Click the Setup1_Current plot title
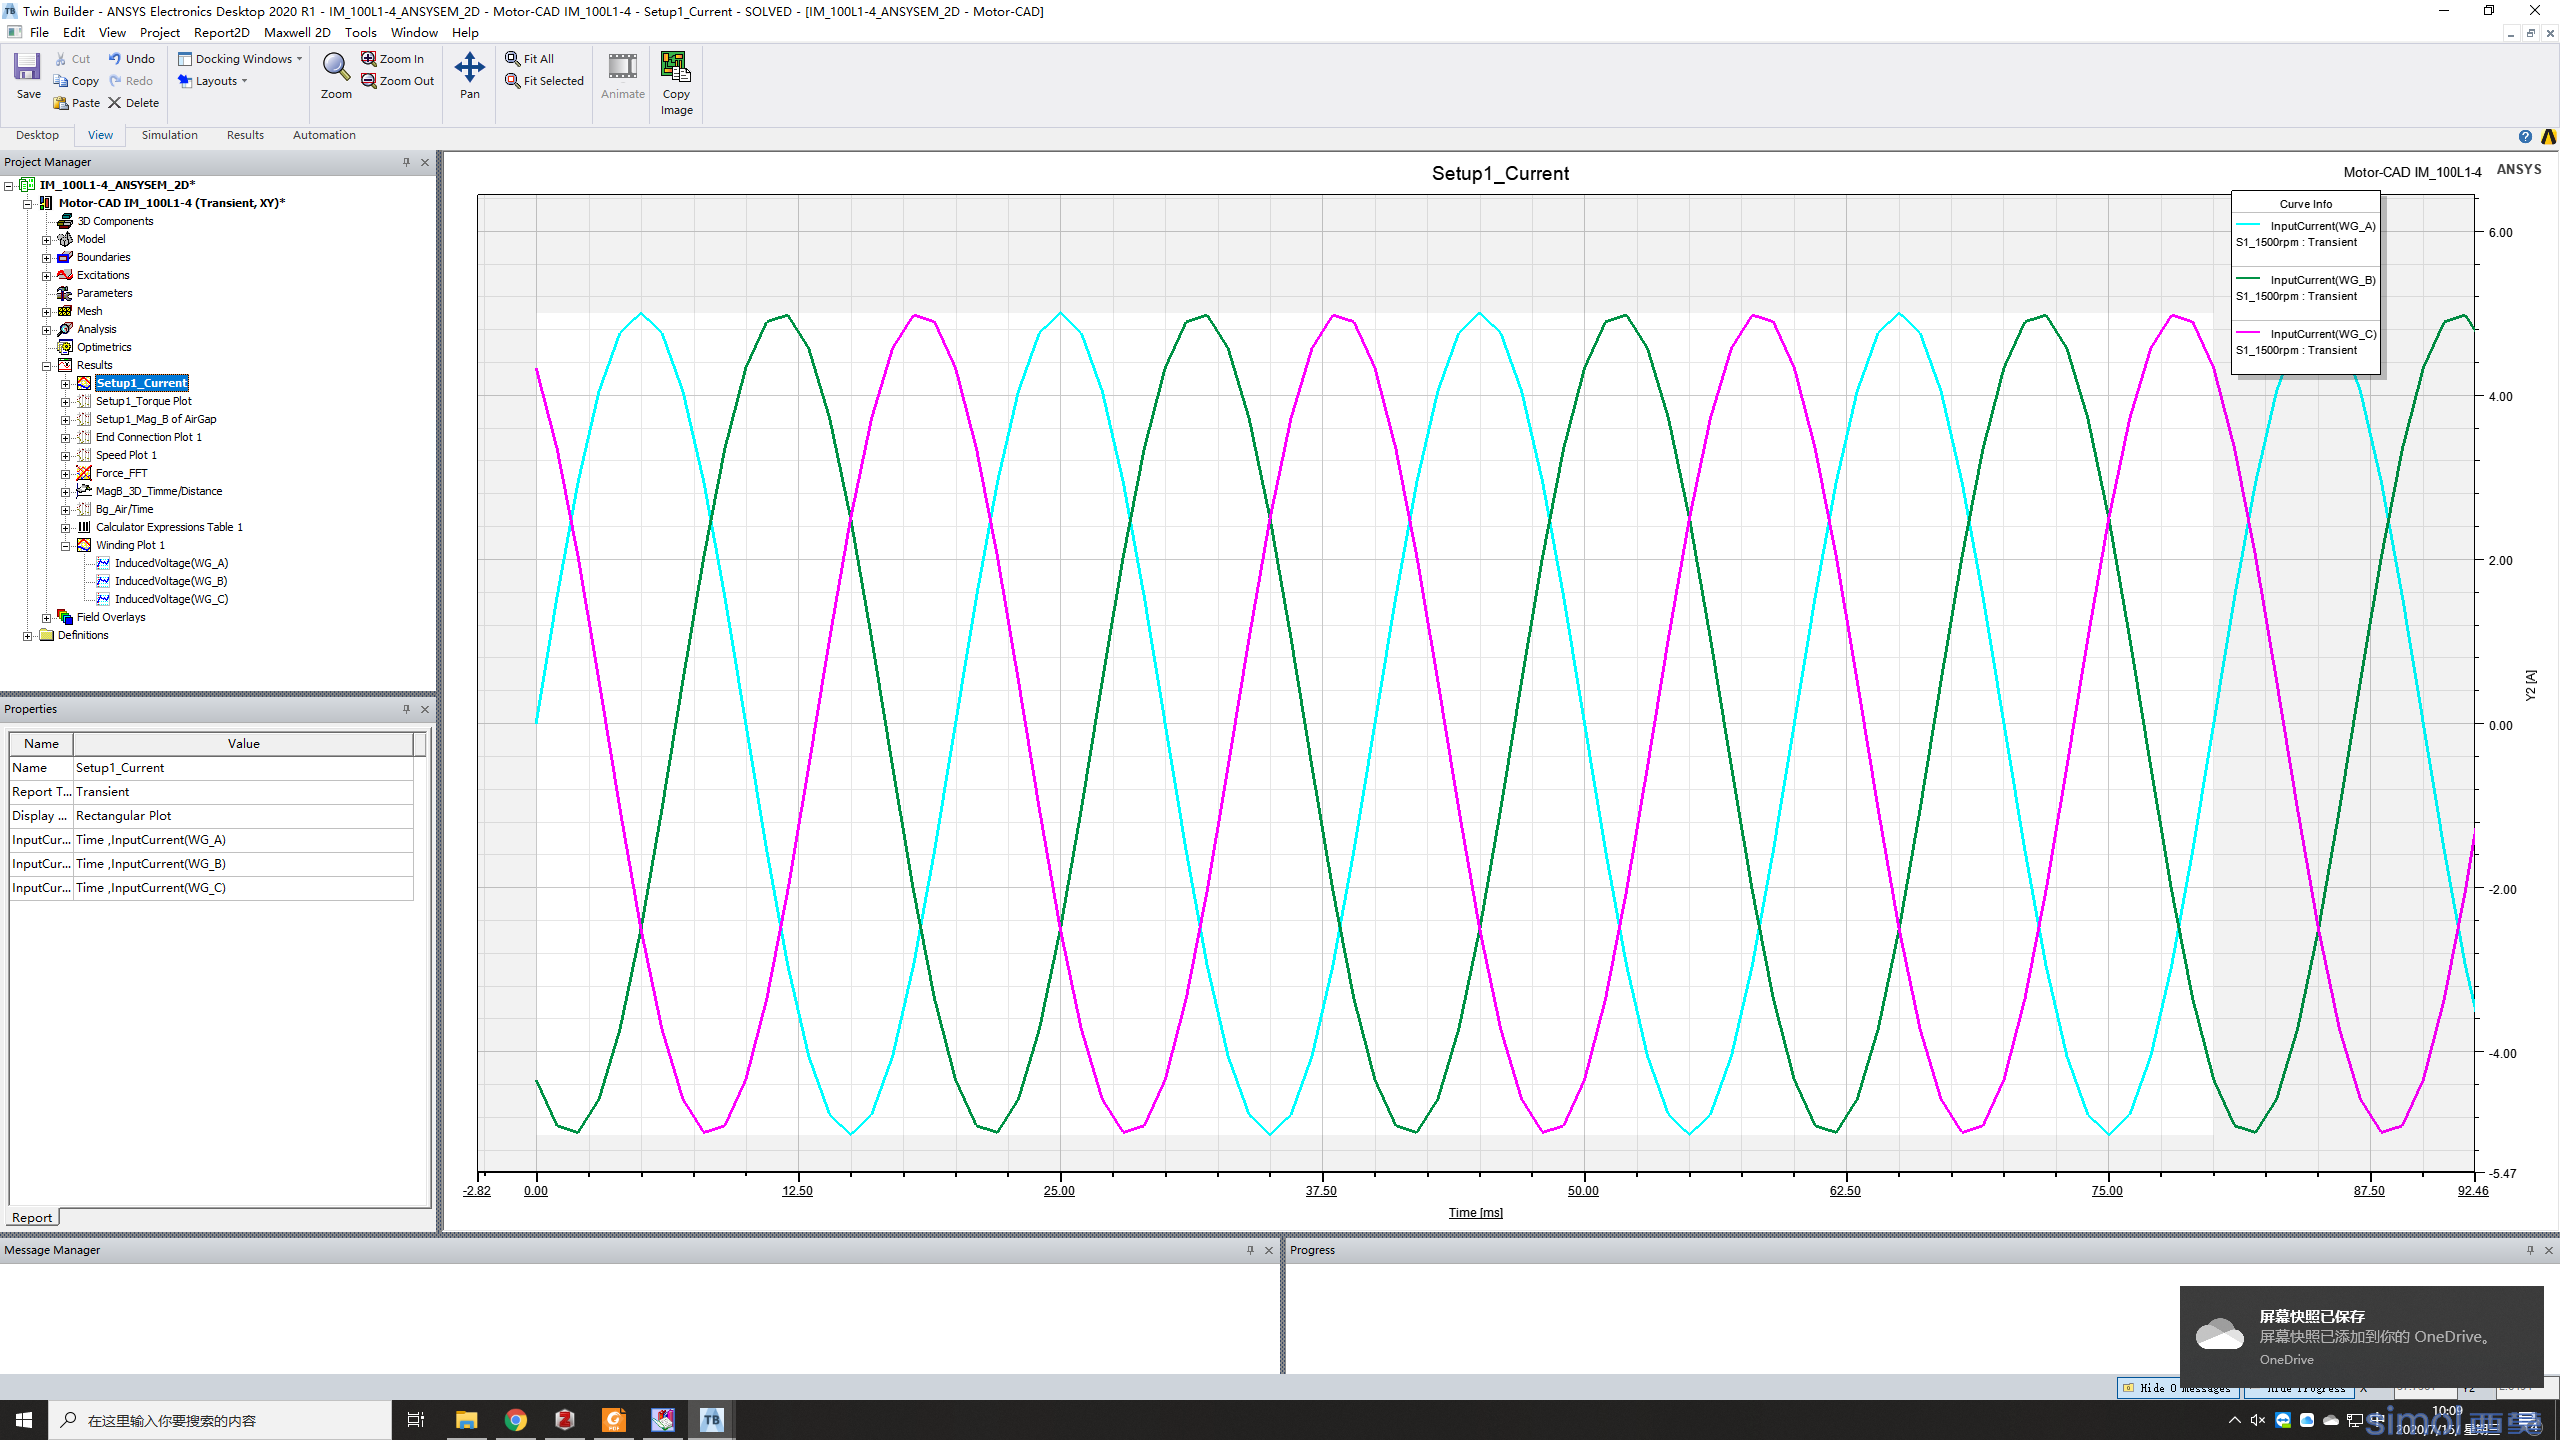Viewport: 2560px width, 1440px height. [1500, 174]
